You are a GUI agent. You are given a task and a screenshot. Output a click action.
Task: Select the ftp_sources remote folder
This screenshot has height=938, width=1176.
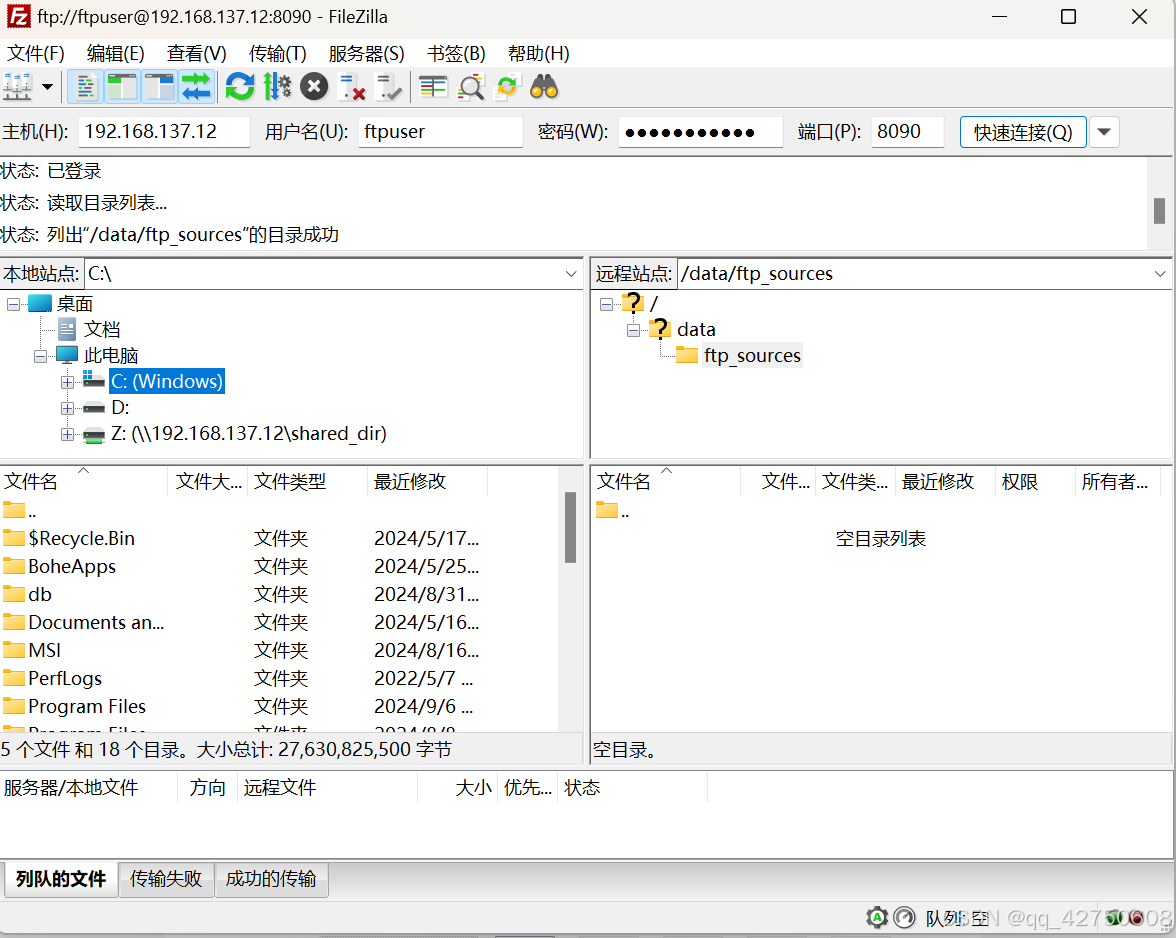coord(752,355)
